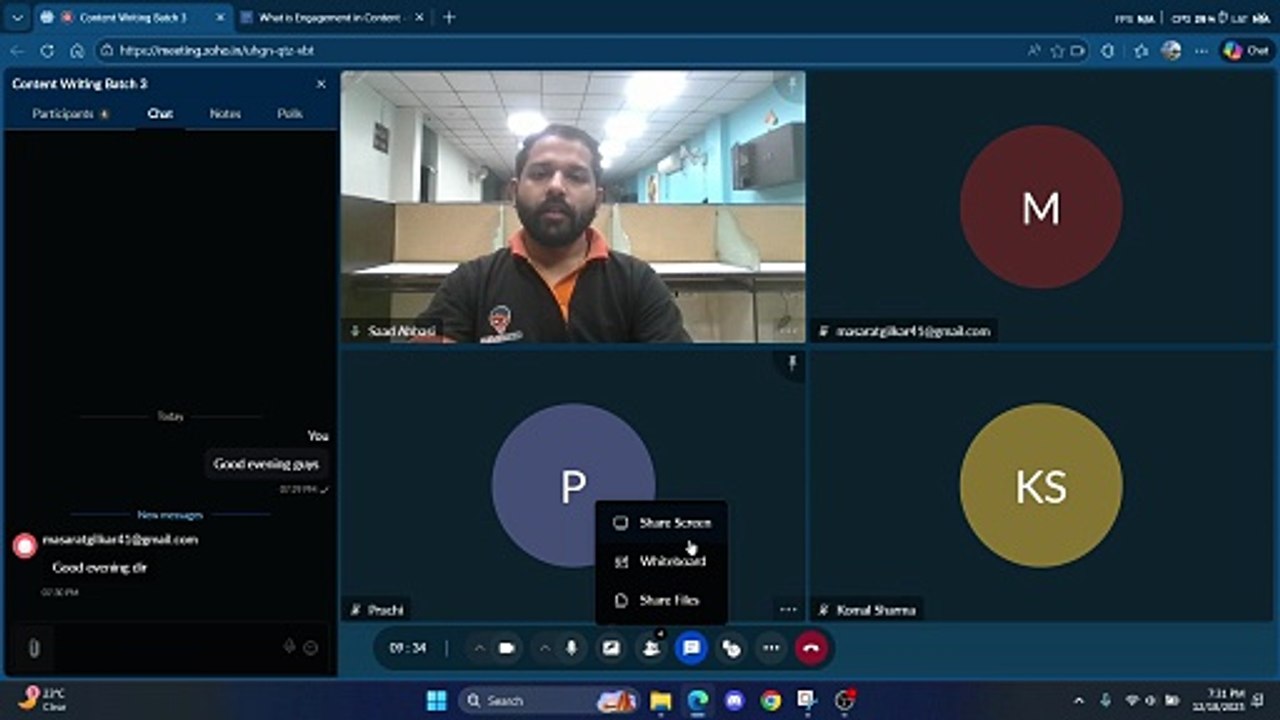This screenshot has height=720, width=1280.
Task: Open participants from the meeting toolbar
Action: (651, 648)
